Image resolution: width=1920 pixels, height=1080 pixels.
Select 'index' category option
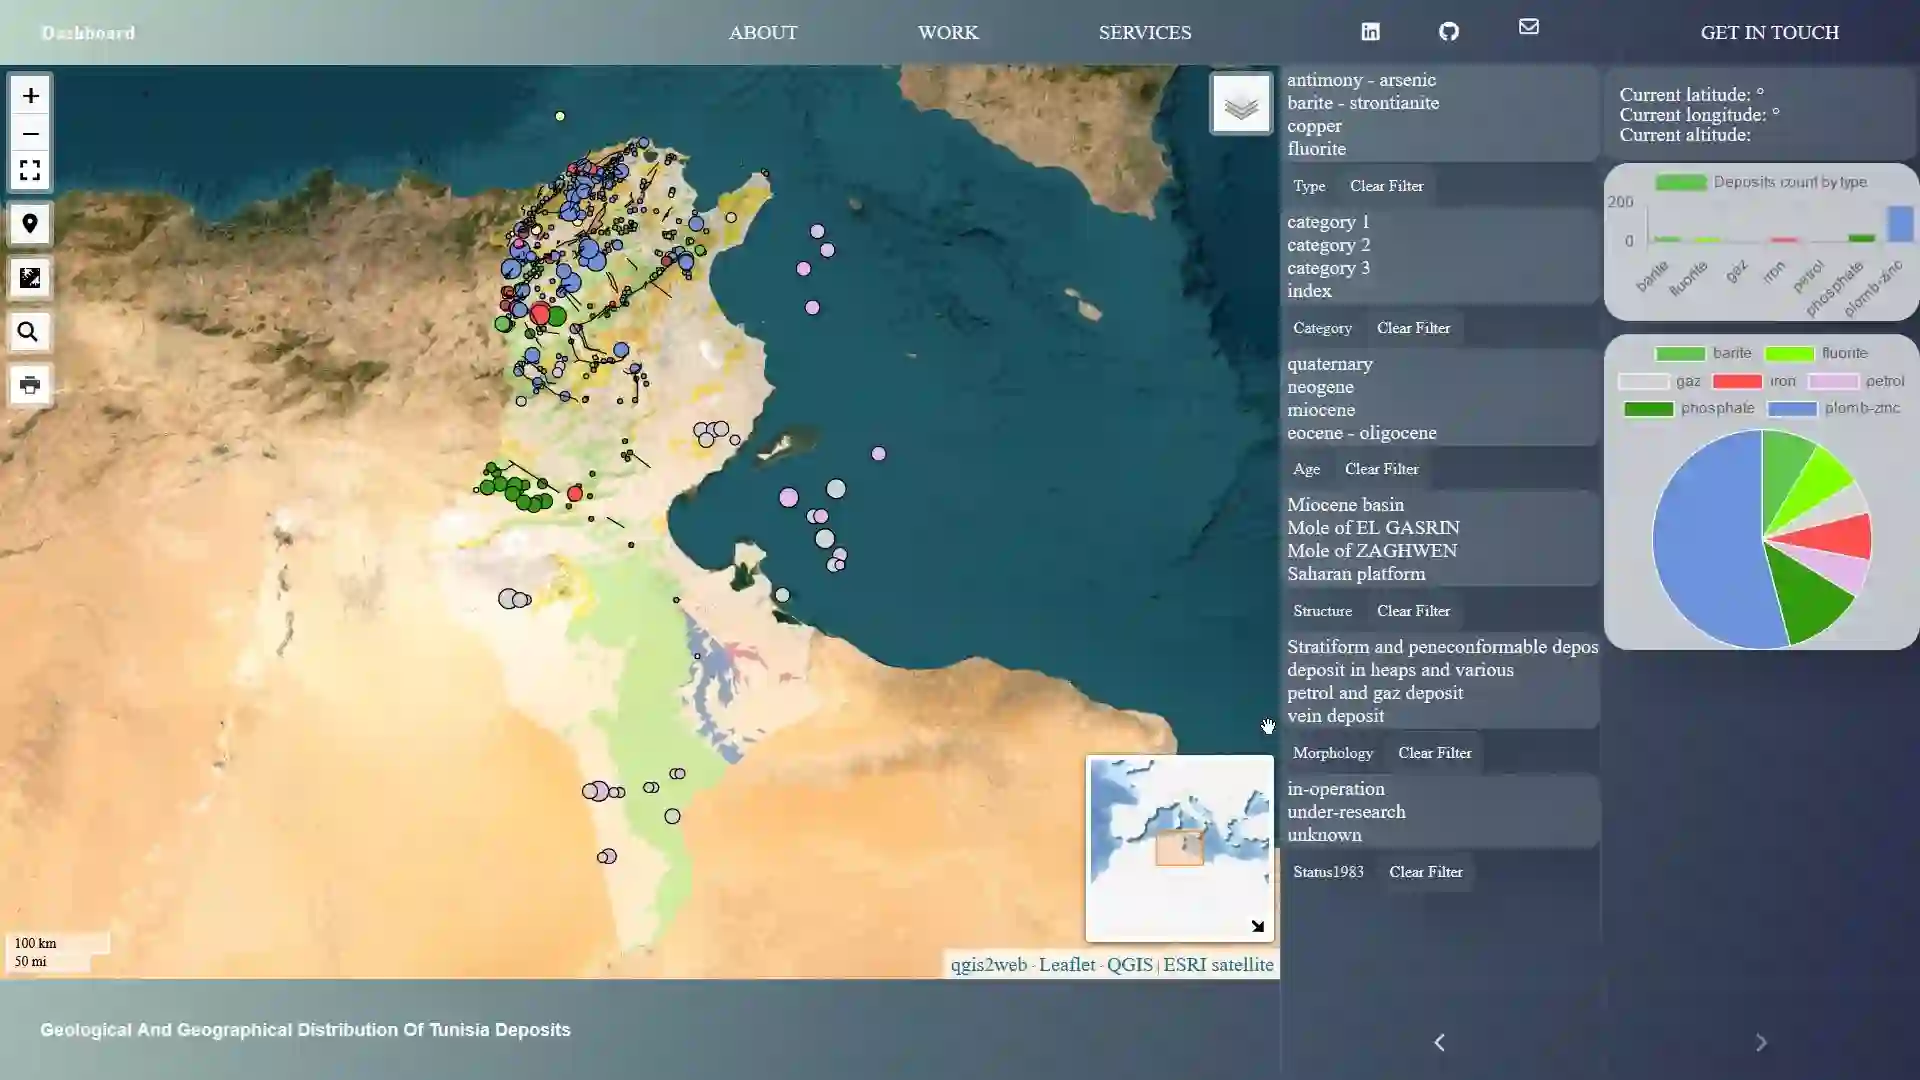[x=1309, y=291]
